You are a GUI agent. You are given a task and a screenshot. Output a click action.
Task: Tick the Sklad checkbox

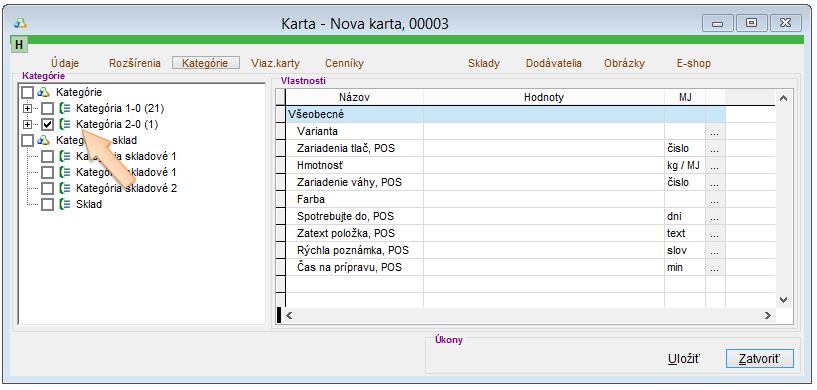click(47, 204)
